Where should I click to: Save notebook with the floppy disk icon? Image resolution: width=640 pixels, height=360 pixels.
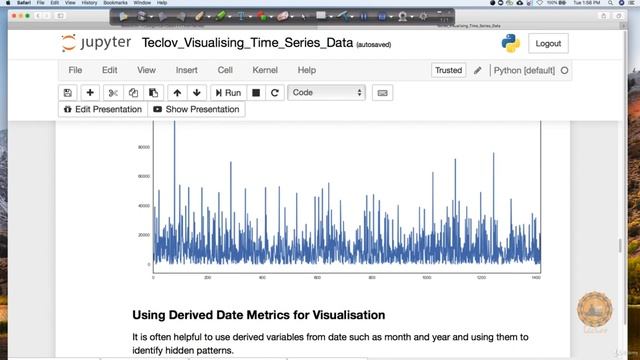pyautogui.click(x=68, y=93)
